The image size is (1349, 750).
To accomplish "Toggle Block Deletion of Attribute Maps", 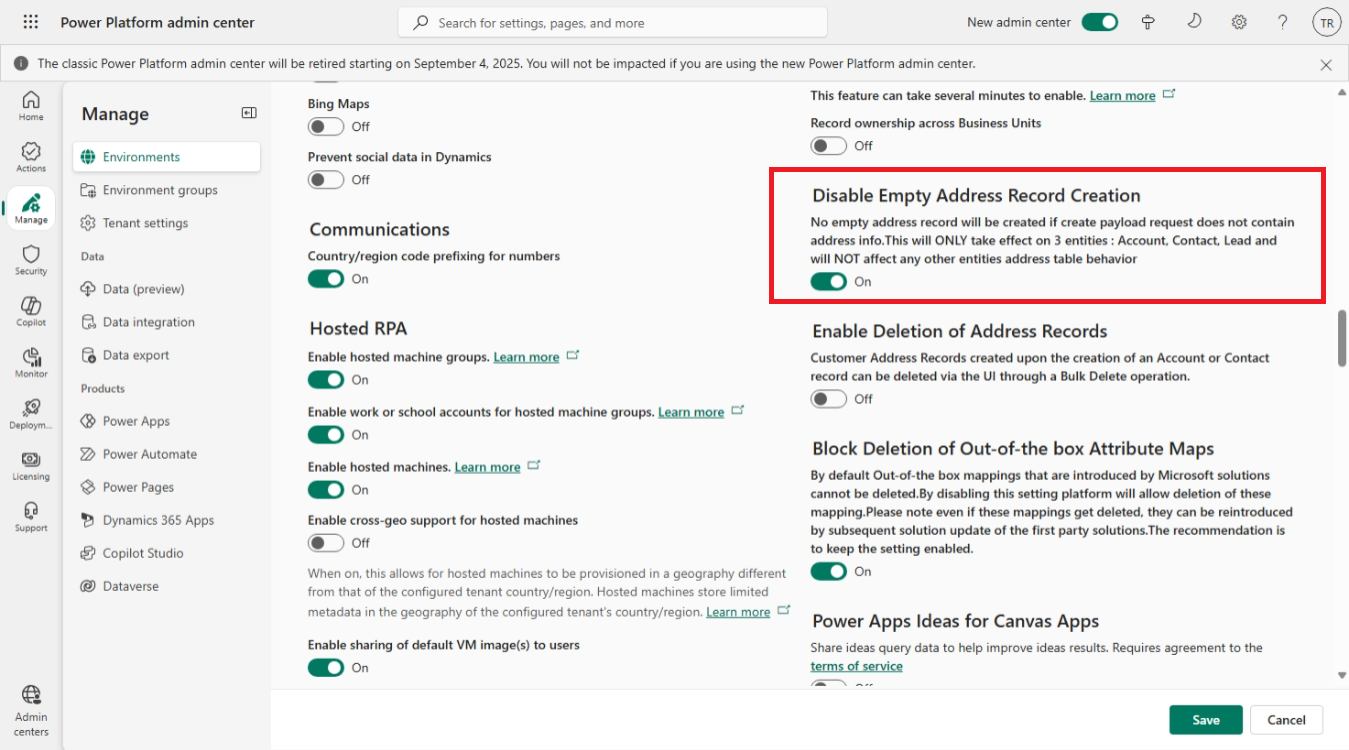I will pos(829,572).
